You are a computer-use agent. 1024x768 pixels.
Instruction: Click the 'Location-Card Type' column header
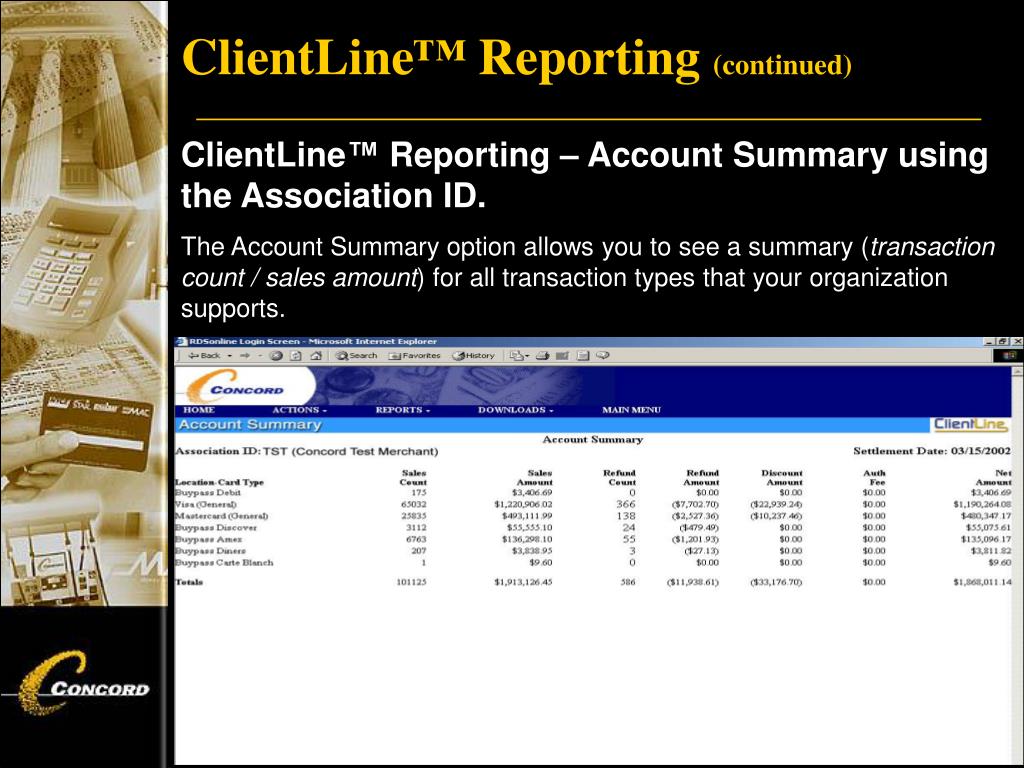[x=219, y=483]
